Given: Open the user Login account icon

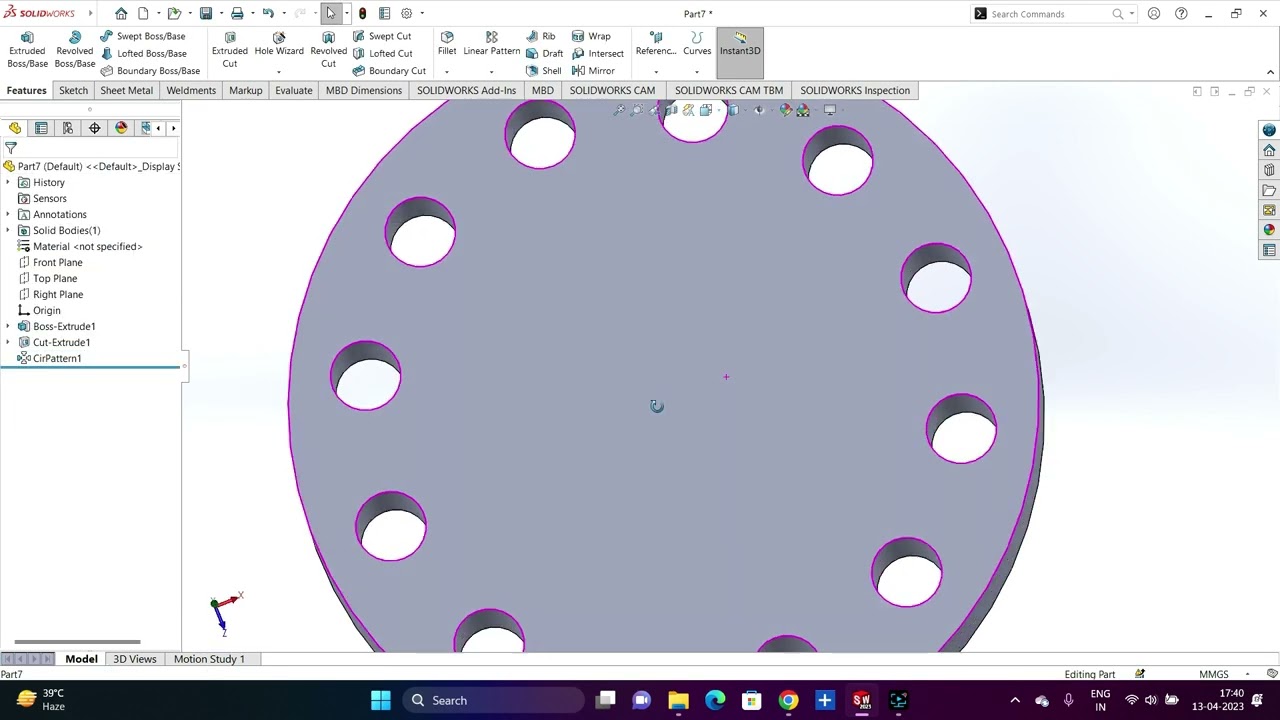Looking at the screenshot, I should pyautogui.click(x=1154, y=13).
